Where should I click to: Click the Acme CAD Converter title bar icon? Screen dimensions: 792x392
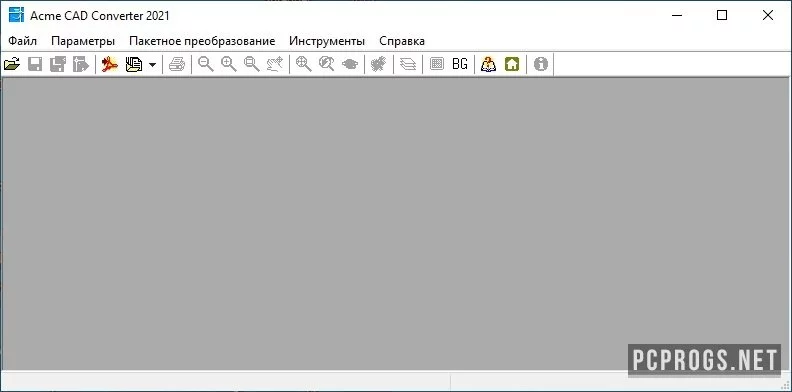(x=16, y=15)
